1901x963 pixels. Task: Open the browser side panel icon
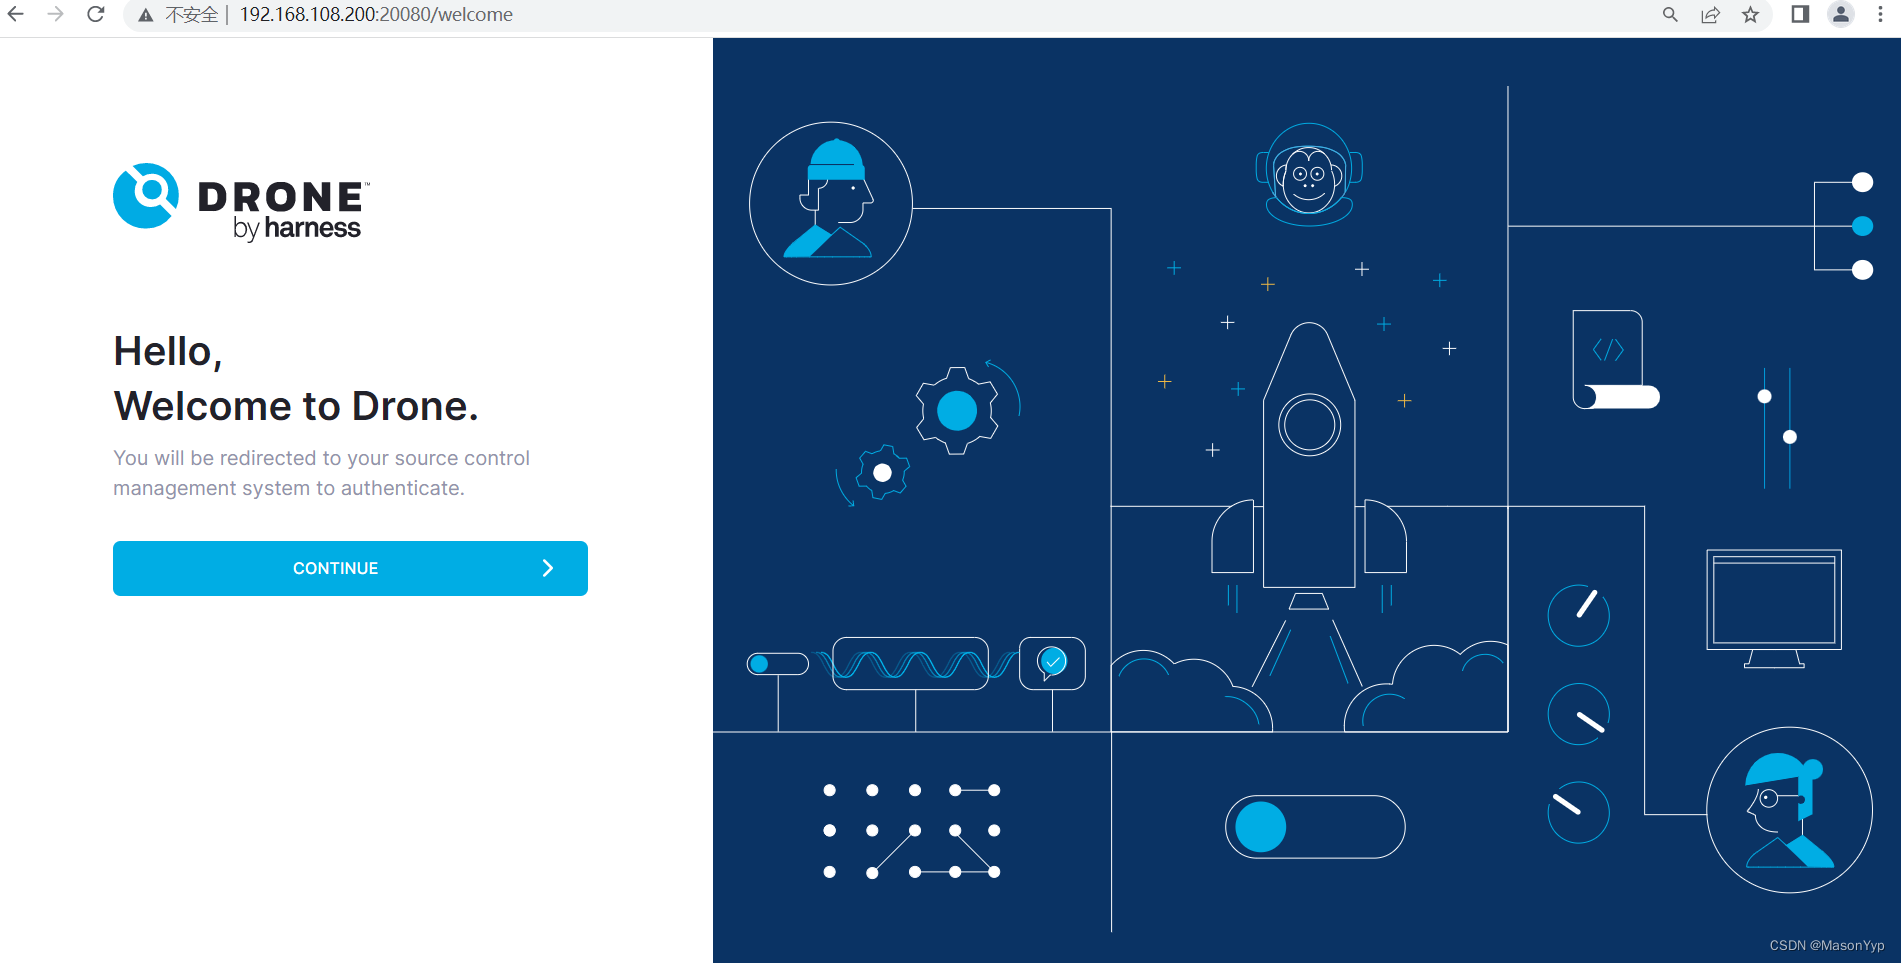(x=1799, y=15)
